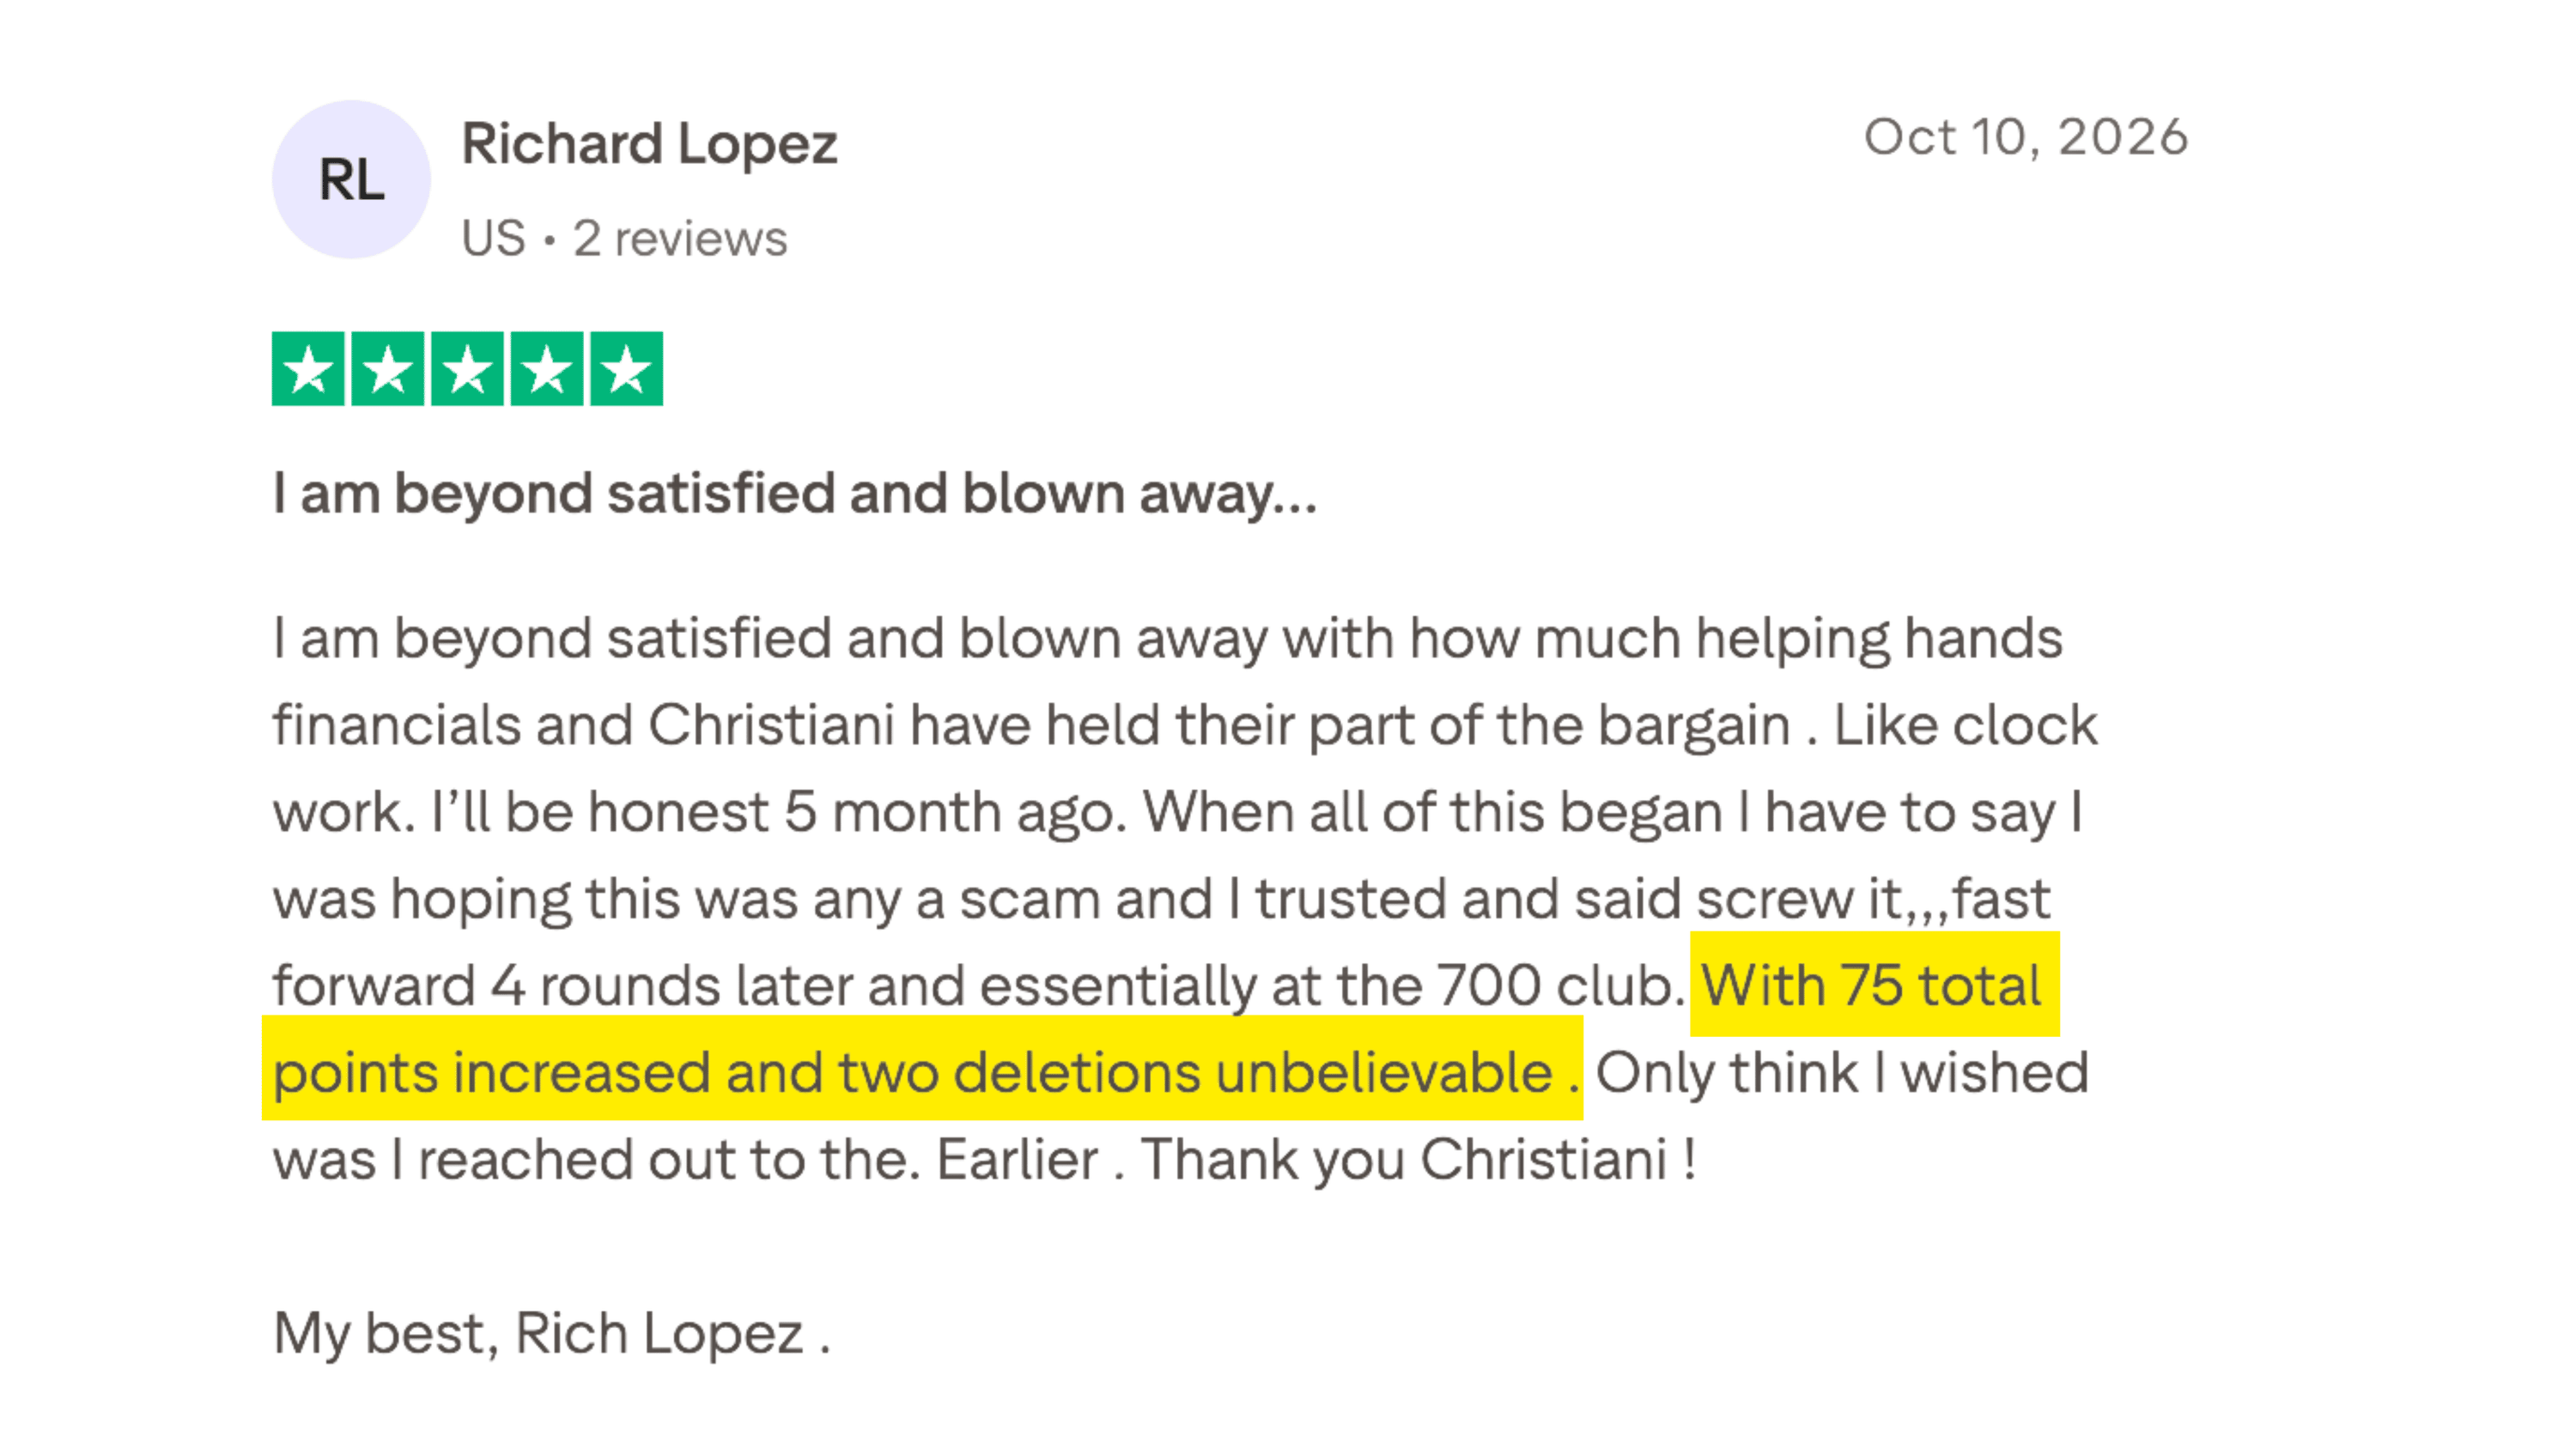Click the Oct 10, 2026 review date
The height and width of the screenshot is (1449, 2576).
point(2026,137)
